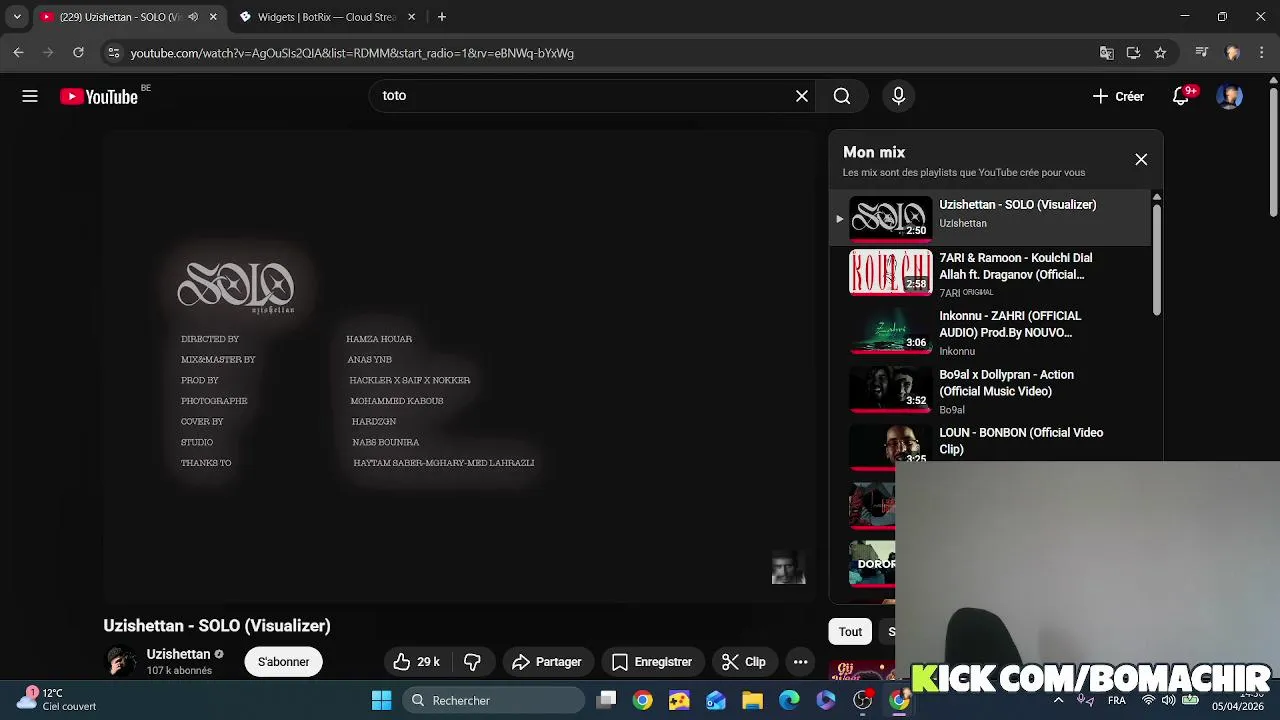Select the Tout filter chip

click(850, 631)
